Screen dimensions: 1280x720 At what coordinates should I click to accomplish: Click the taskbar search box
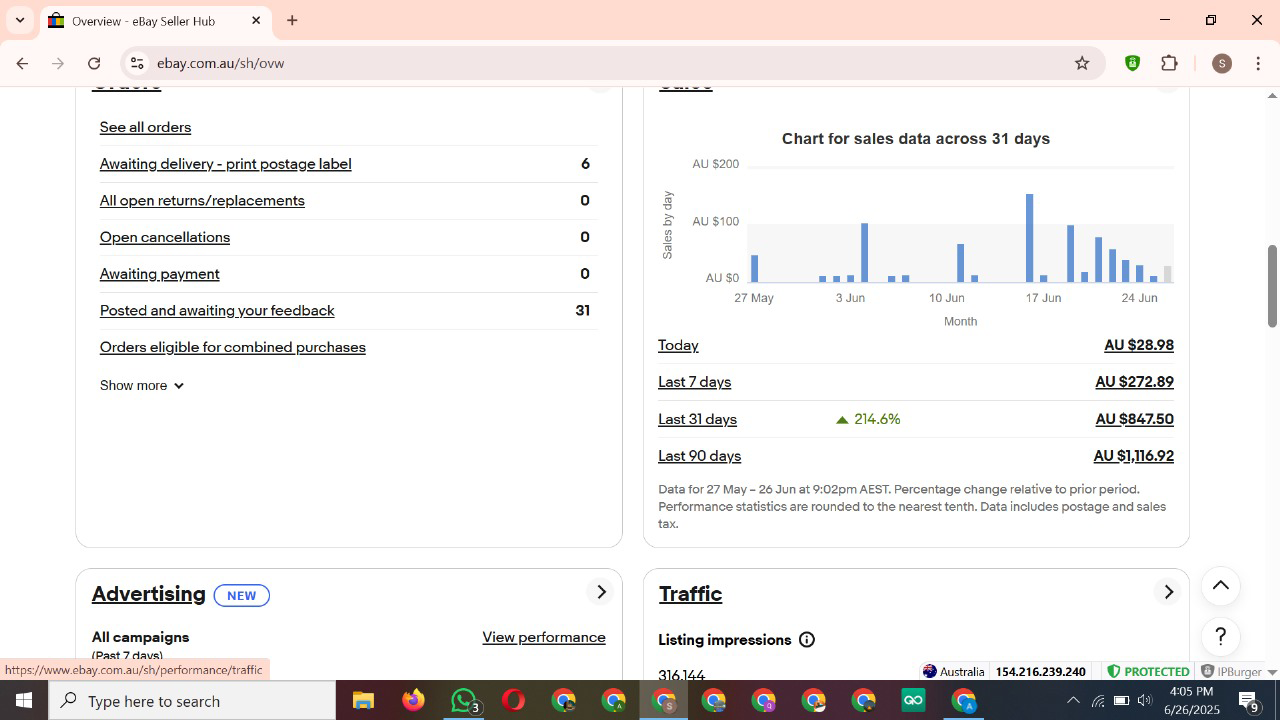192,701
